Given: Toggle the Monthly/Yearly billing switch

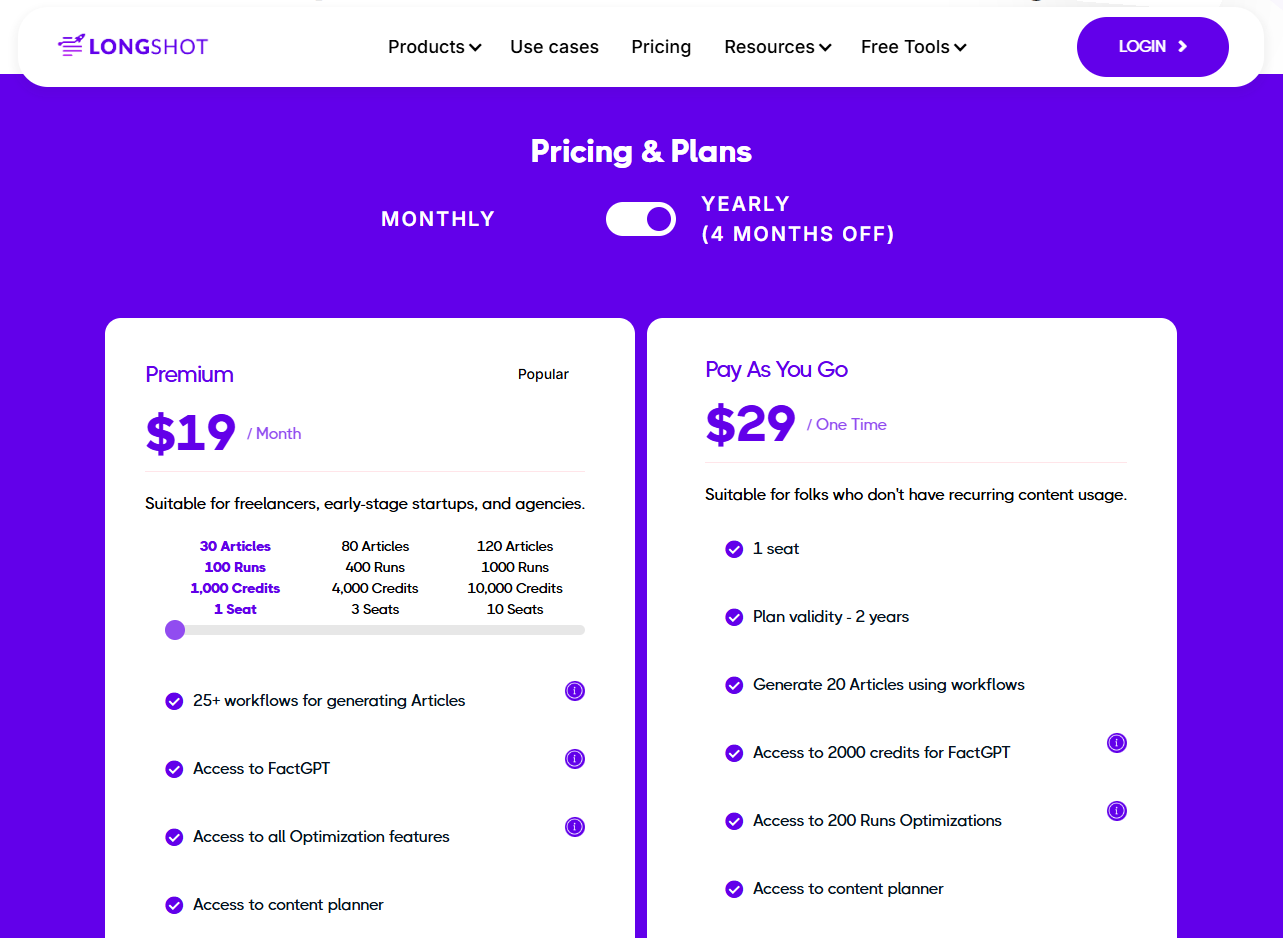Looking at the screenshot, I should pyautogui.click(x=641, y=219).
